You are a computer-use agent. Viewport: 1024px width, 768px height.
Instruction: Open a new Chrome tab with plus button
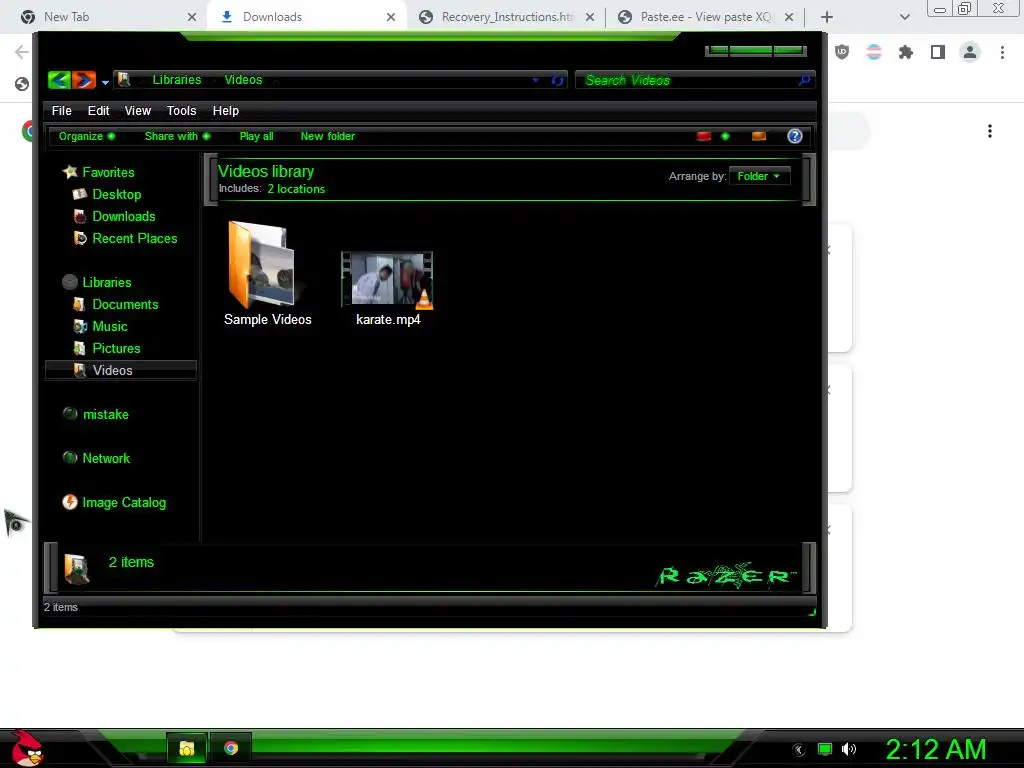pyautogui.click(x=826, y=17)
